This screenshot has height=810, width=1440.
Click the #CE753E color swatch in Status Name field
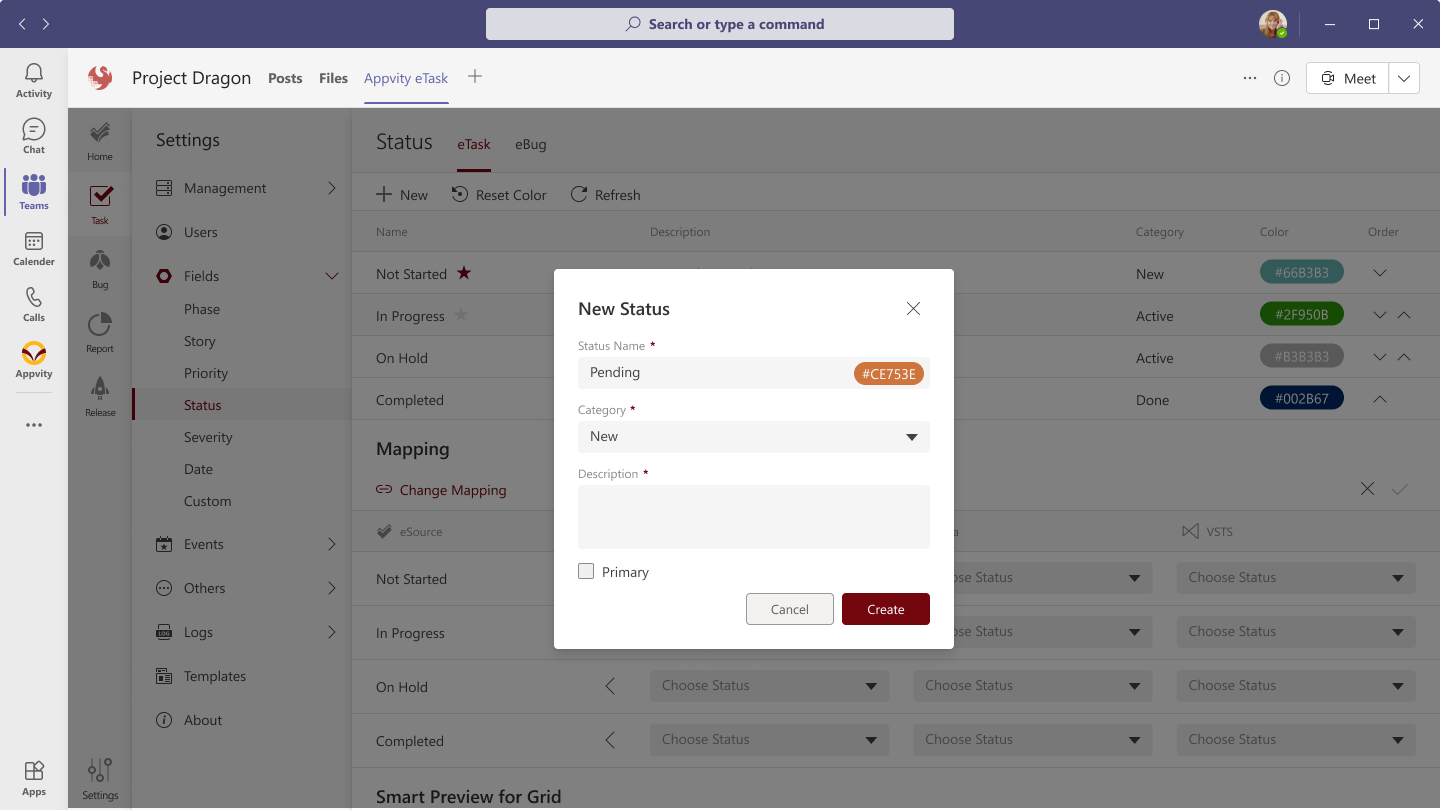coord(888,372)
